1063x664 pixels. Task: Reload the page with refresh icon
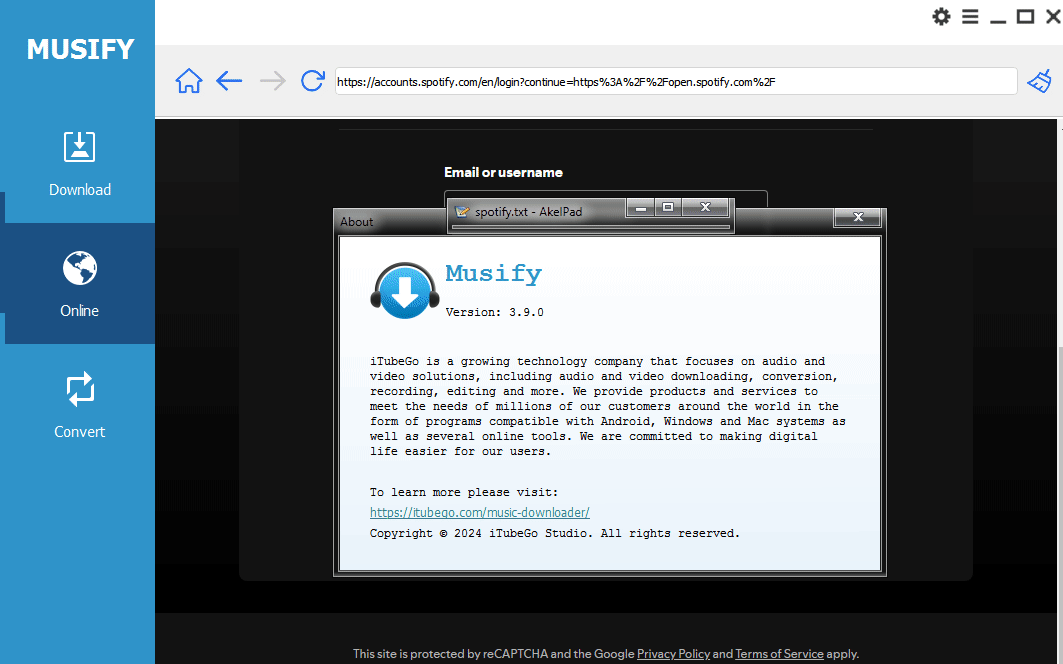(x=313, y=81)
